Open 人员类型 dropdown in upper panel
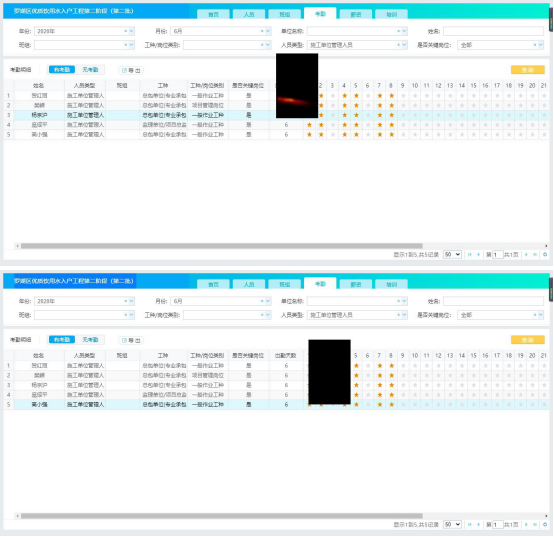This screenshot has width=554, height=537. point(405,45)
